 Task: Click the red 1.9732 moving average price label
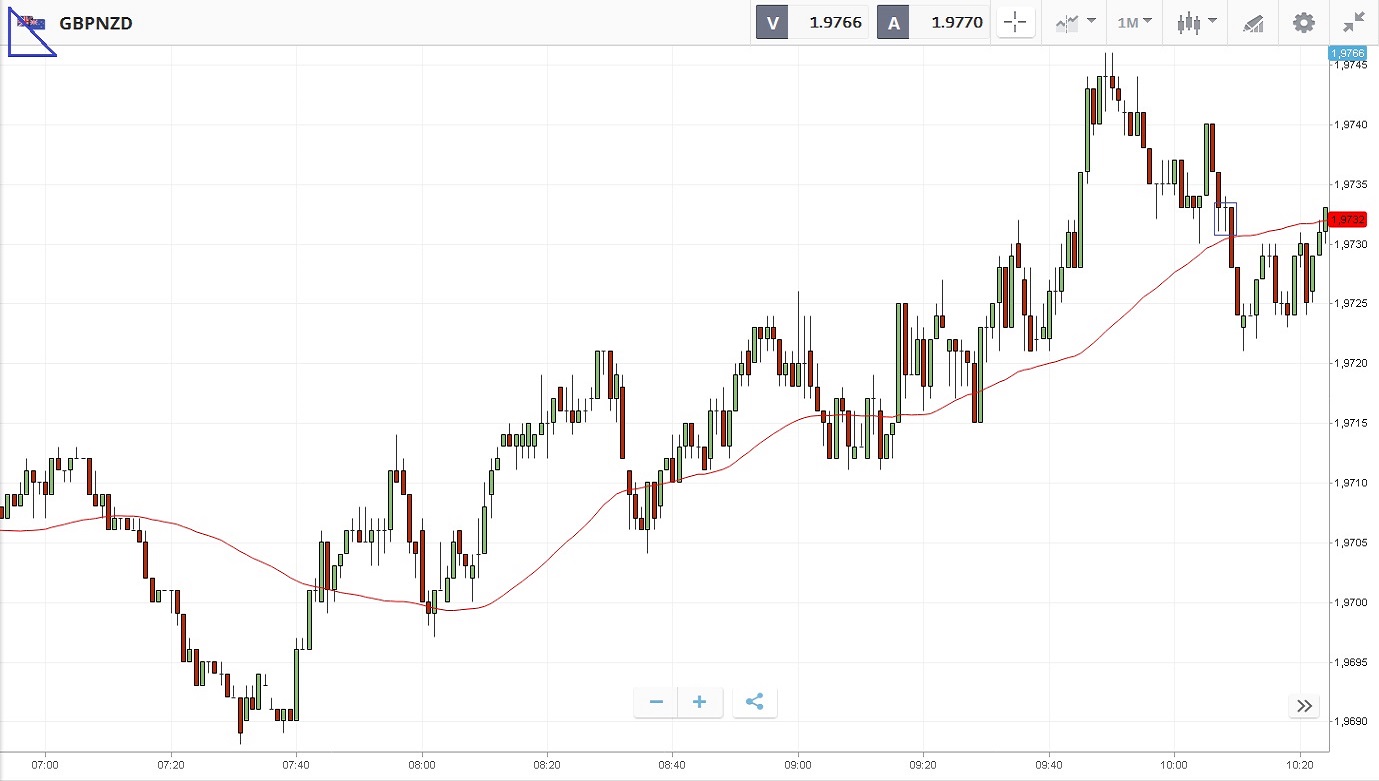click(x=1347, y=219)
